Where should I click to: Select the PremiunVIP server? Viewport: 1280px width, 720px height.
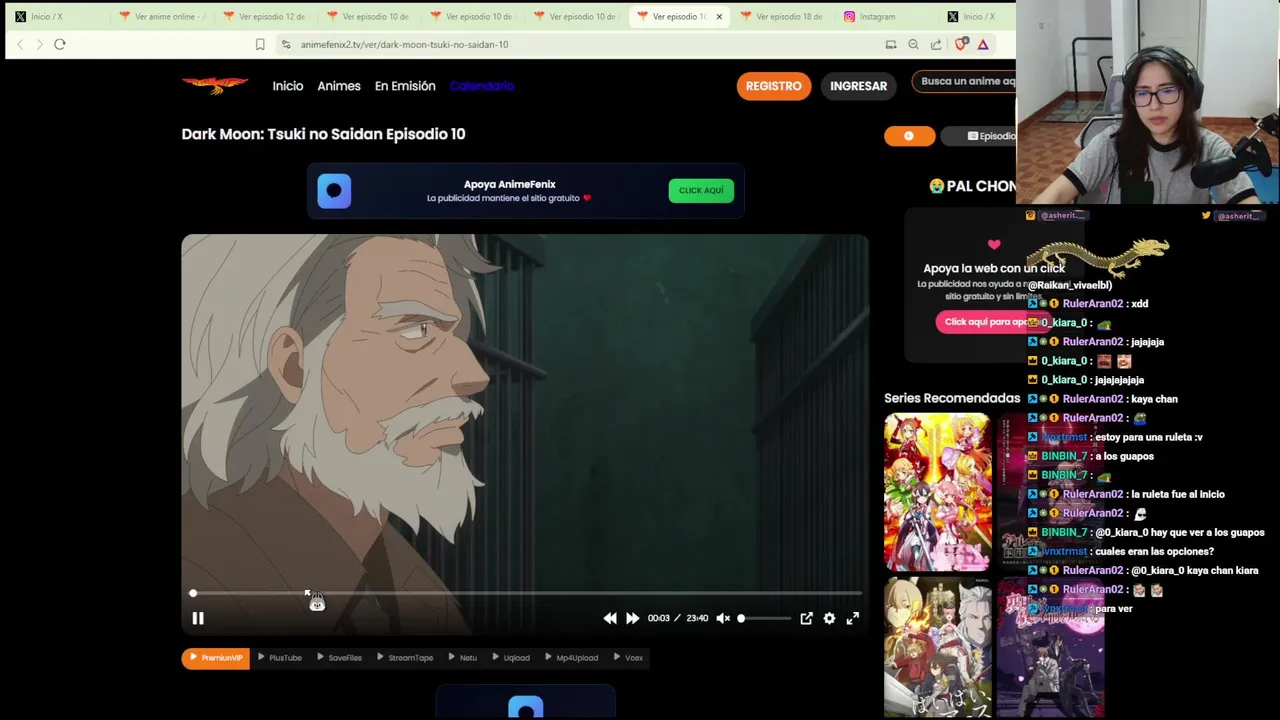pyautogui.click(x=216, y=658)
